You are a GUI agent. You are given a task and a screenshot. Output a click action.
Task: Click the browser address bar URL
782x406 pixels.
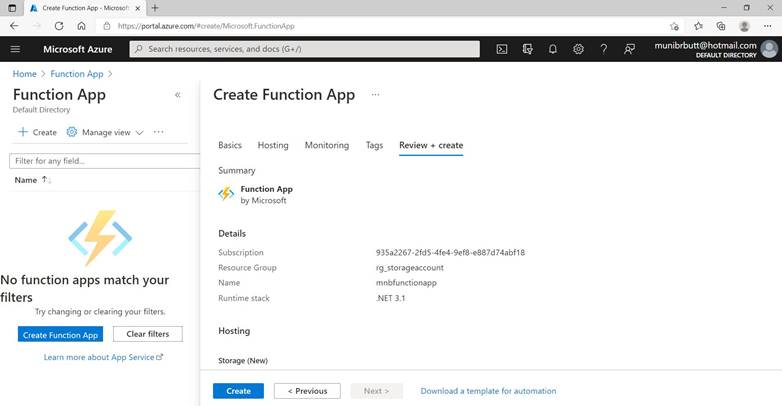pos(206,26)
